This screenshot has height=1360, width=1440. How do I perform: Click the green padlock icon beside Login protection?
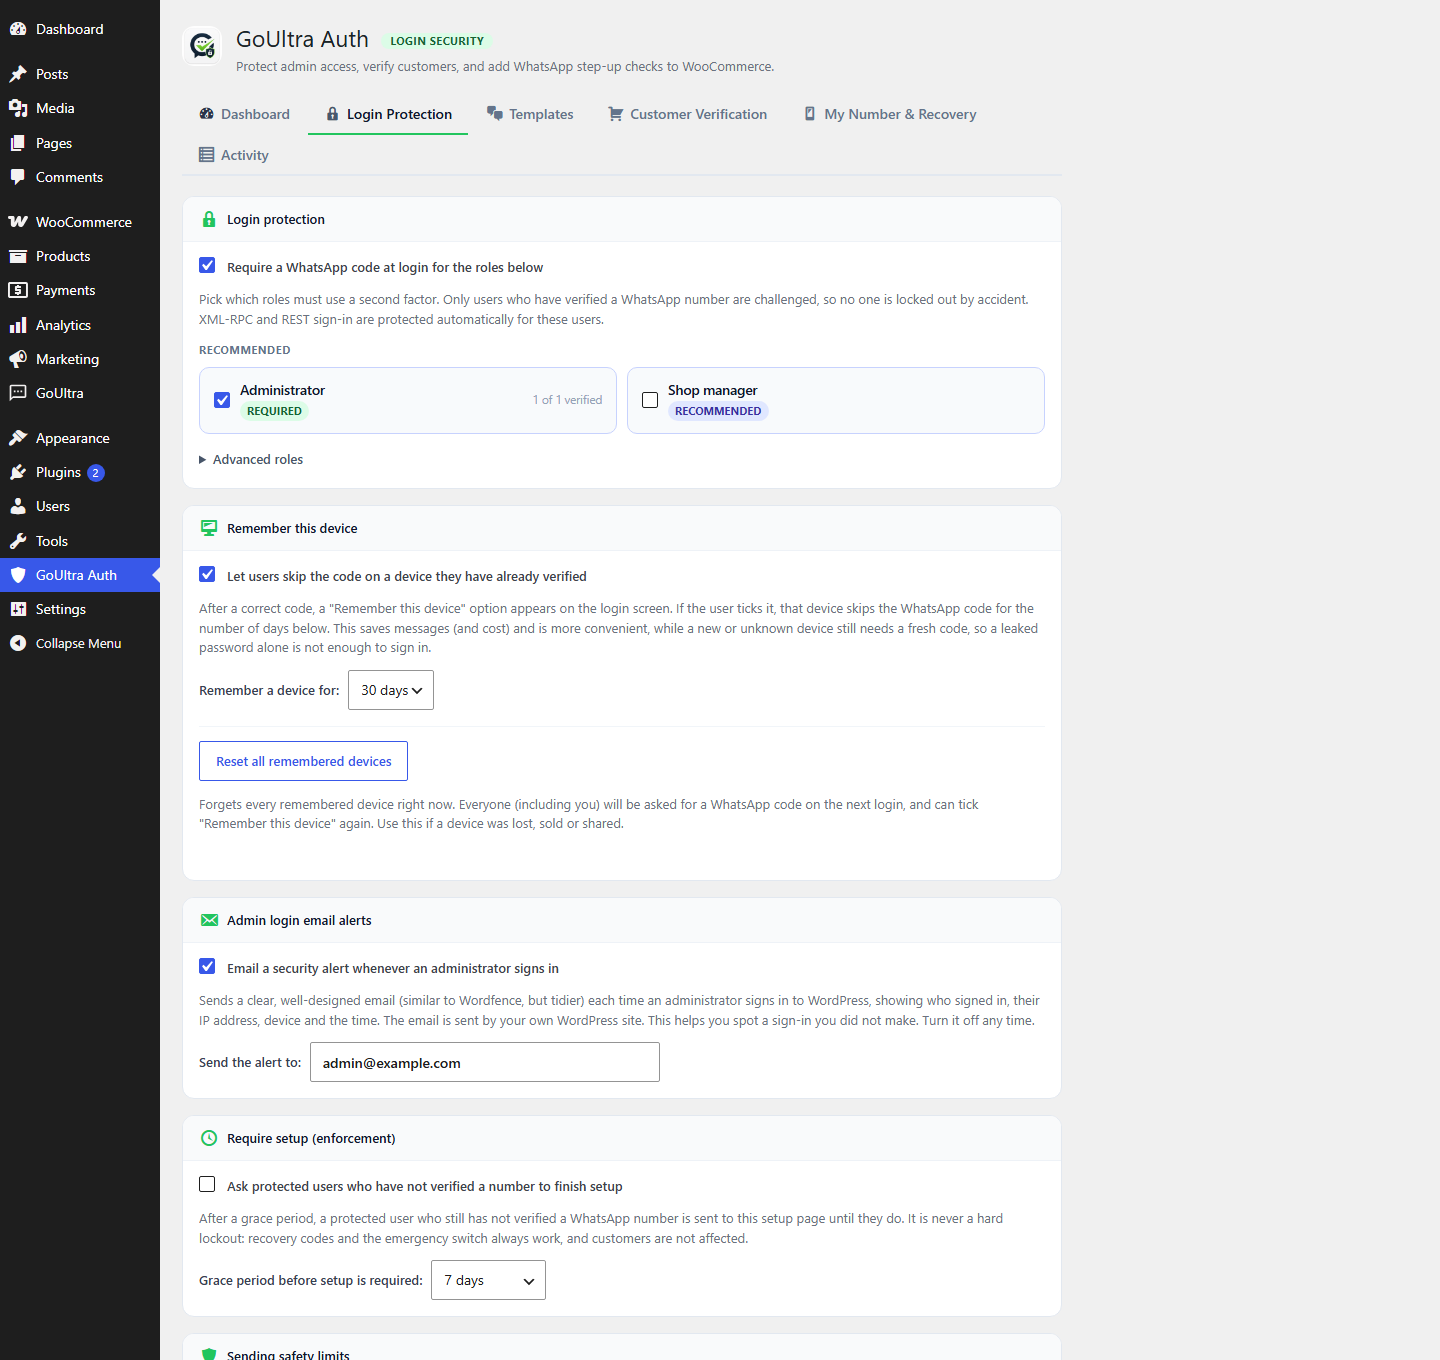coord(209,219)
